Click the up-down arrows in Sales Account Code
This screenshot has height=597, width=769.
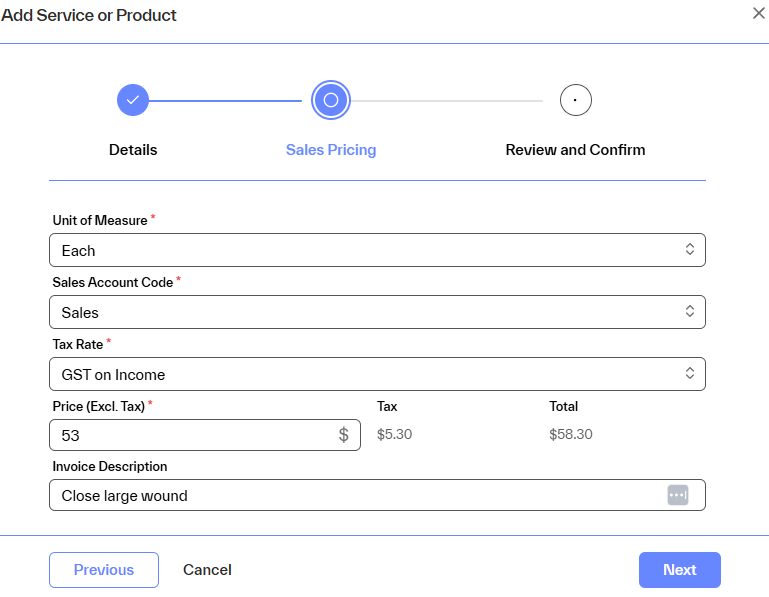[x=689, y=312]
